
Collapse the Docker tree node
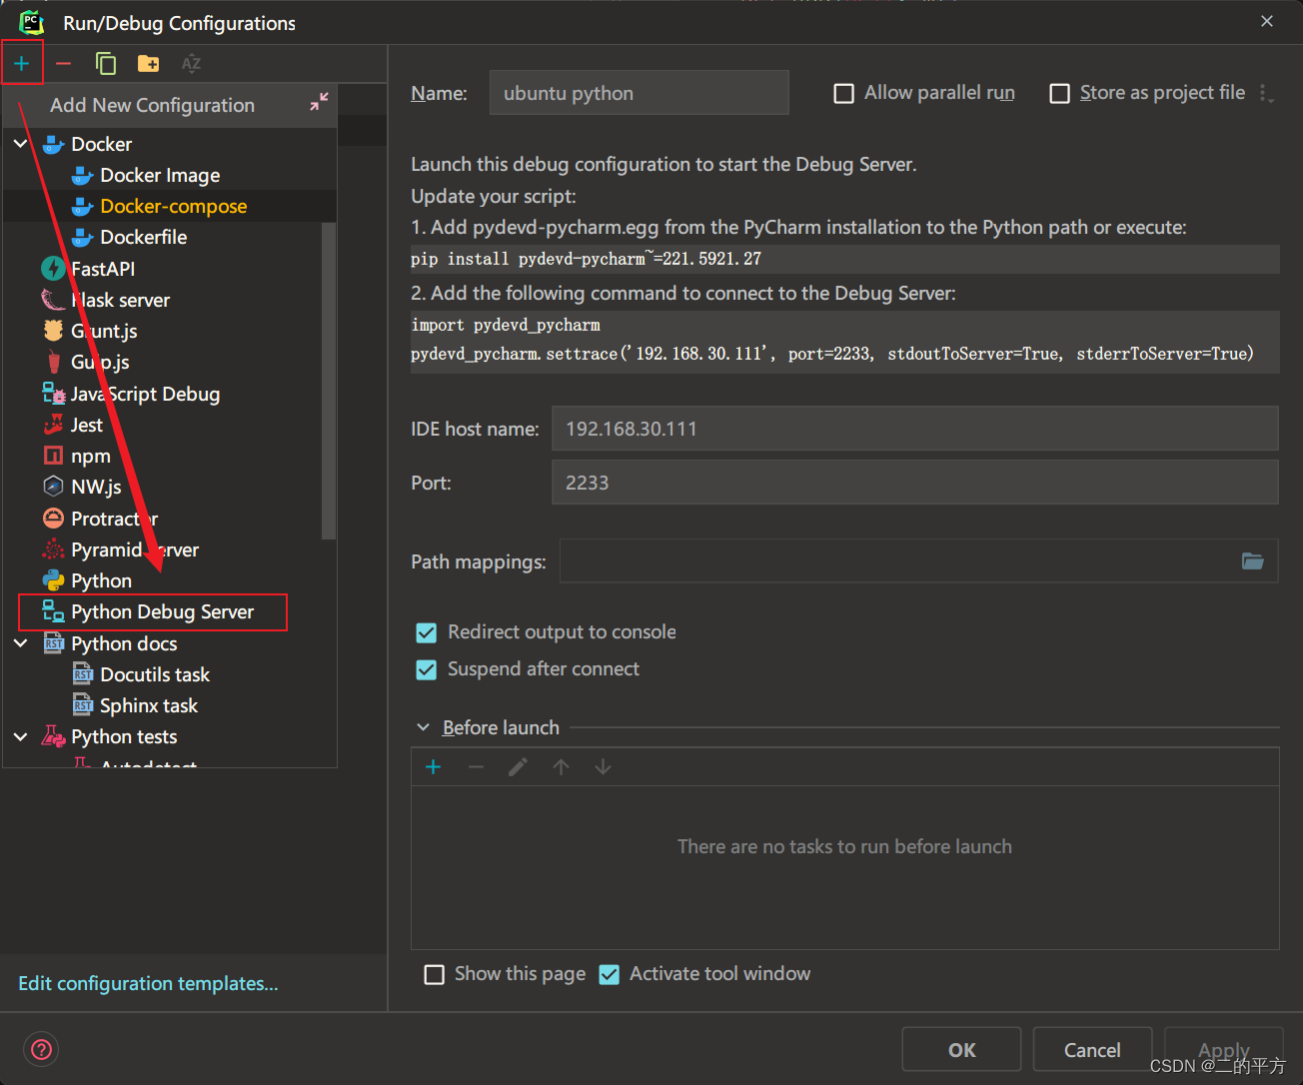pyautogui.click(x=21, y=145)
